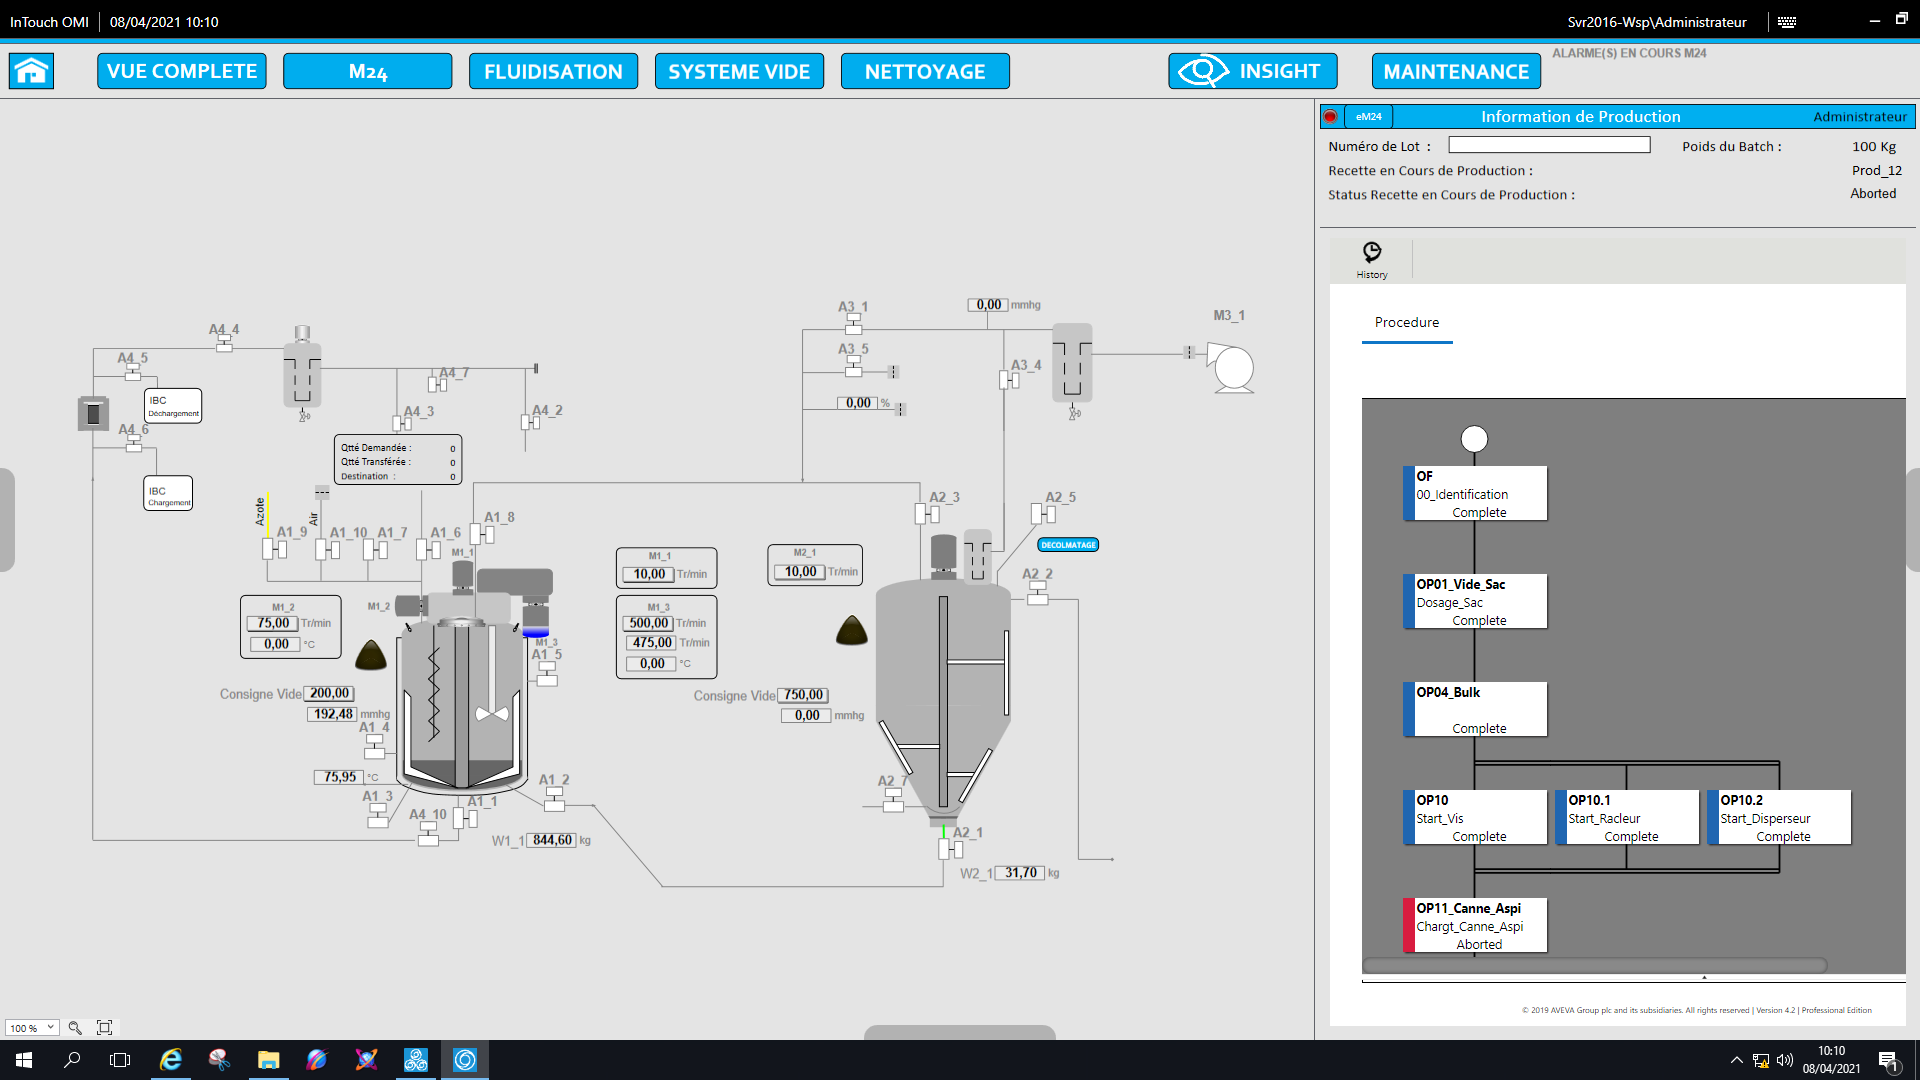
Task: Click the Consigne Vide 750,00 field
Action: (x=804, y=695)
